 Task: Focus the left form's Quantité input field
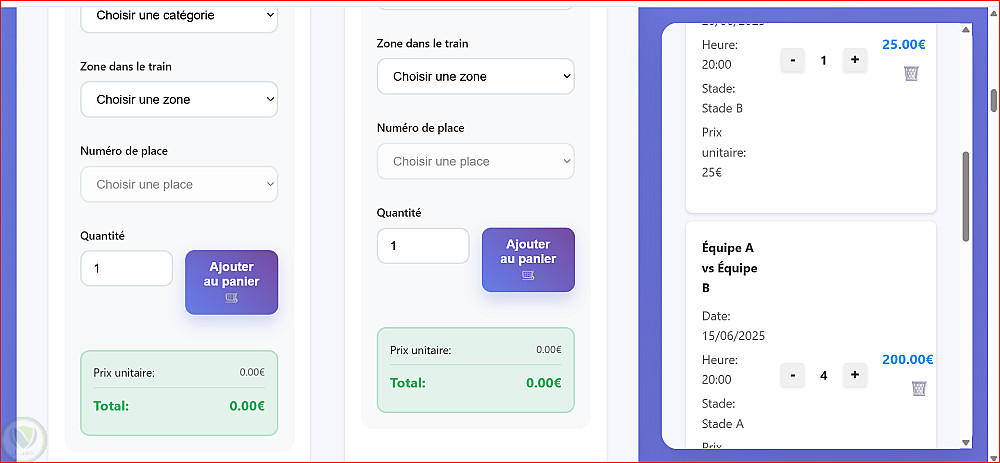pyautogui.click(x=127, y=268)
